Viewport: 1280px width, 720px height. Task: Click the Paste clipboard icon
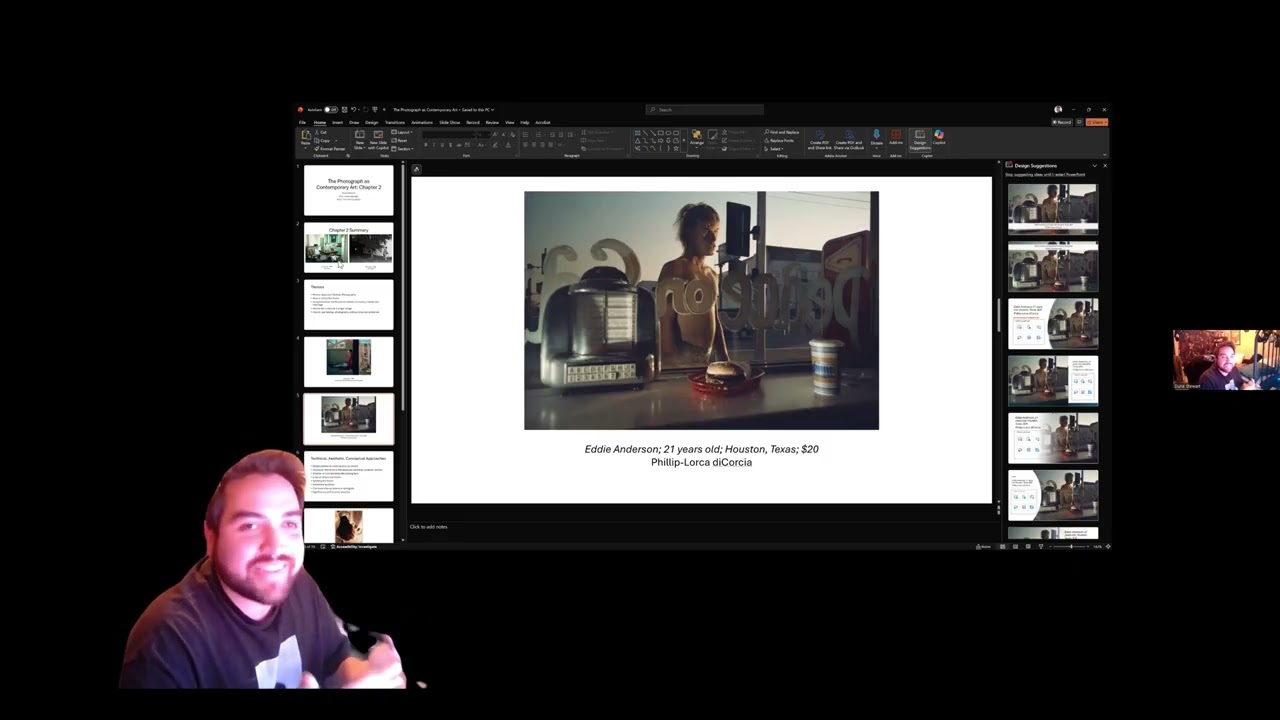click(x=306, y=135)
